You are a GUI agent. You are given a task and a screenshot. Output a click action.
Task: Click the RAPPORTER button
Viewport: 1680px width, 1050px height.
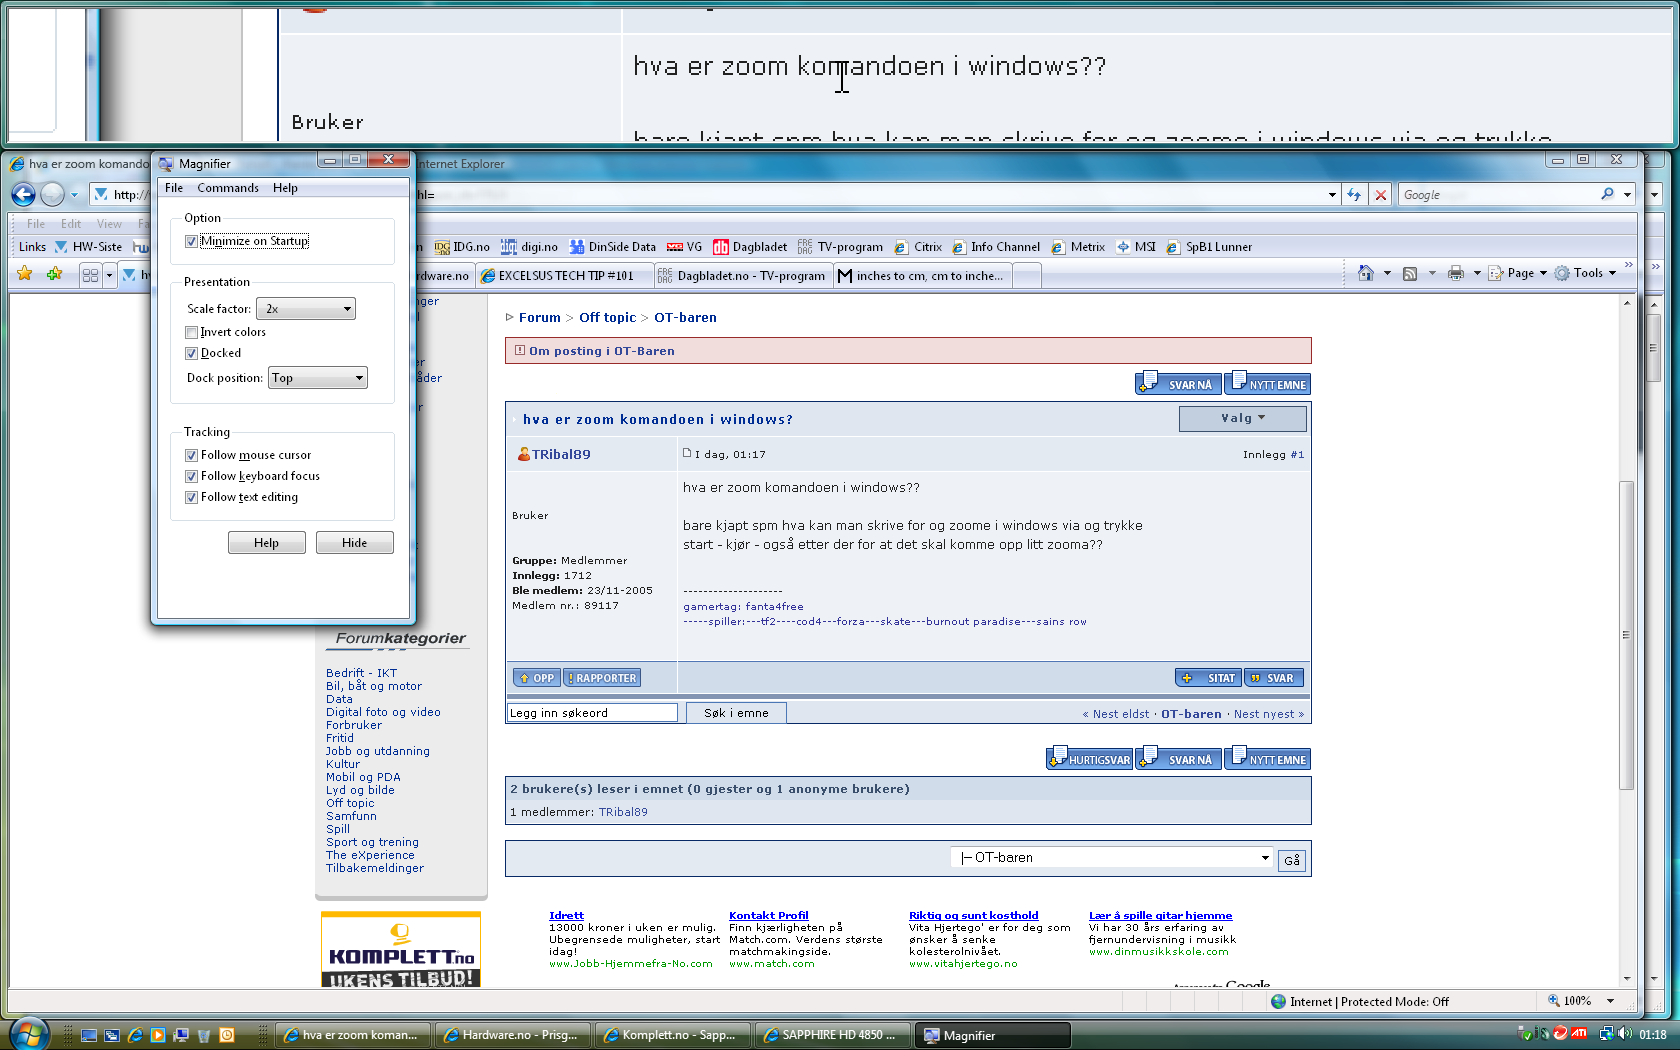click(x=602, y=678)
